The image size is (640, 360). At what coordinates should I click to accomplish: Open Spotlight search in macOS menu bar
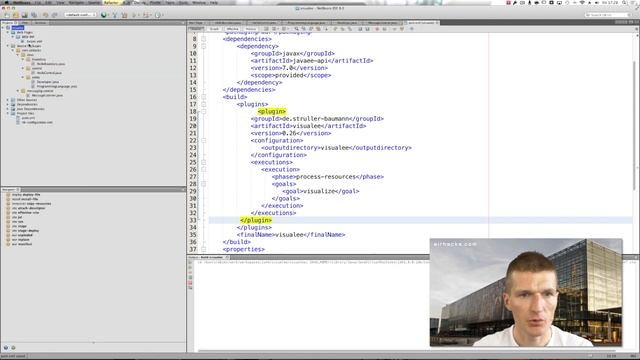(x=625, y=2)
